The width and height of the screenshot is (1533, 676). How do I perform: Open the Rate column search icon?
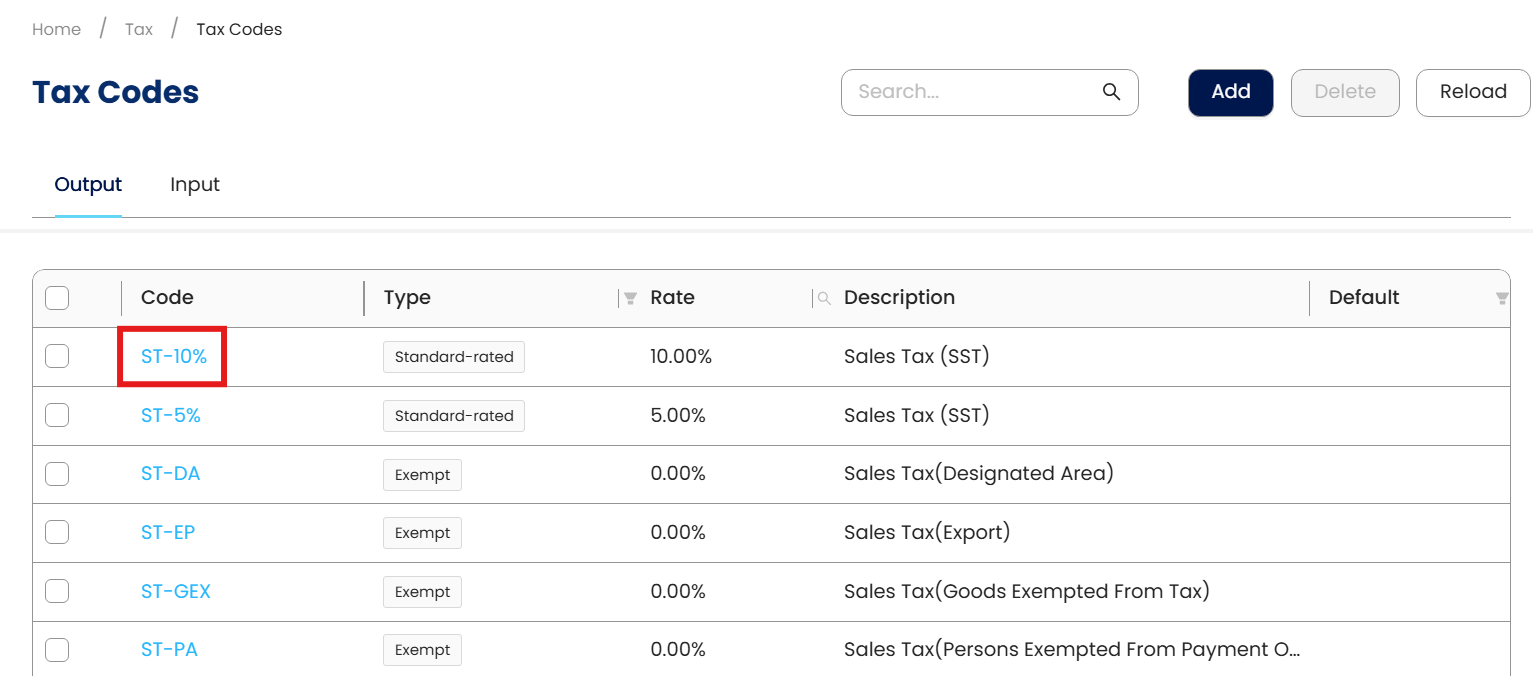(x=824, y=298)
